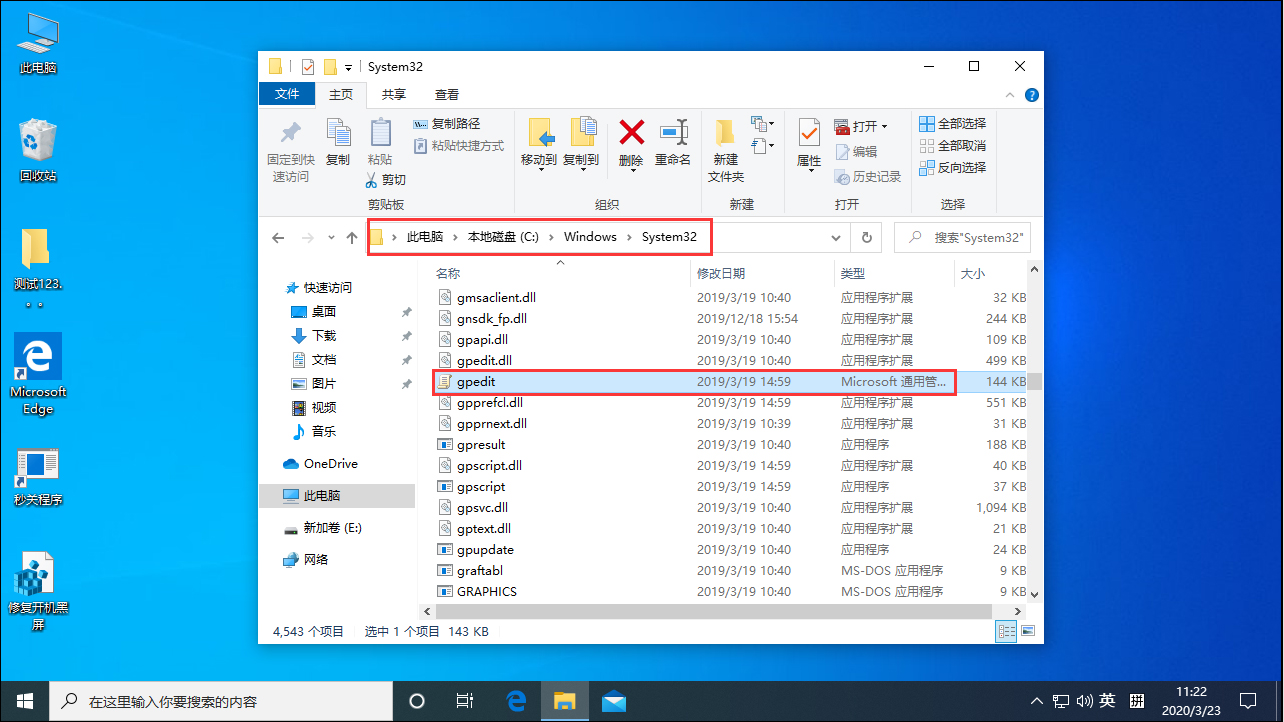Image resolution: width=1284 pixels, height=722 pixels.
Task: Open the address bar history dropdown
Action: tap(835, 237)
